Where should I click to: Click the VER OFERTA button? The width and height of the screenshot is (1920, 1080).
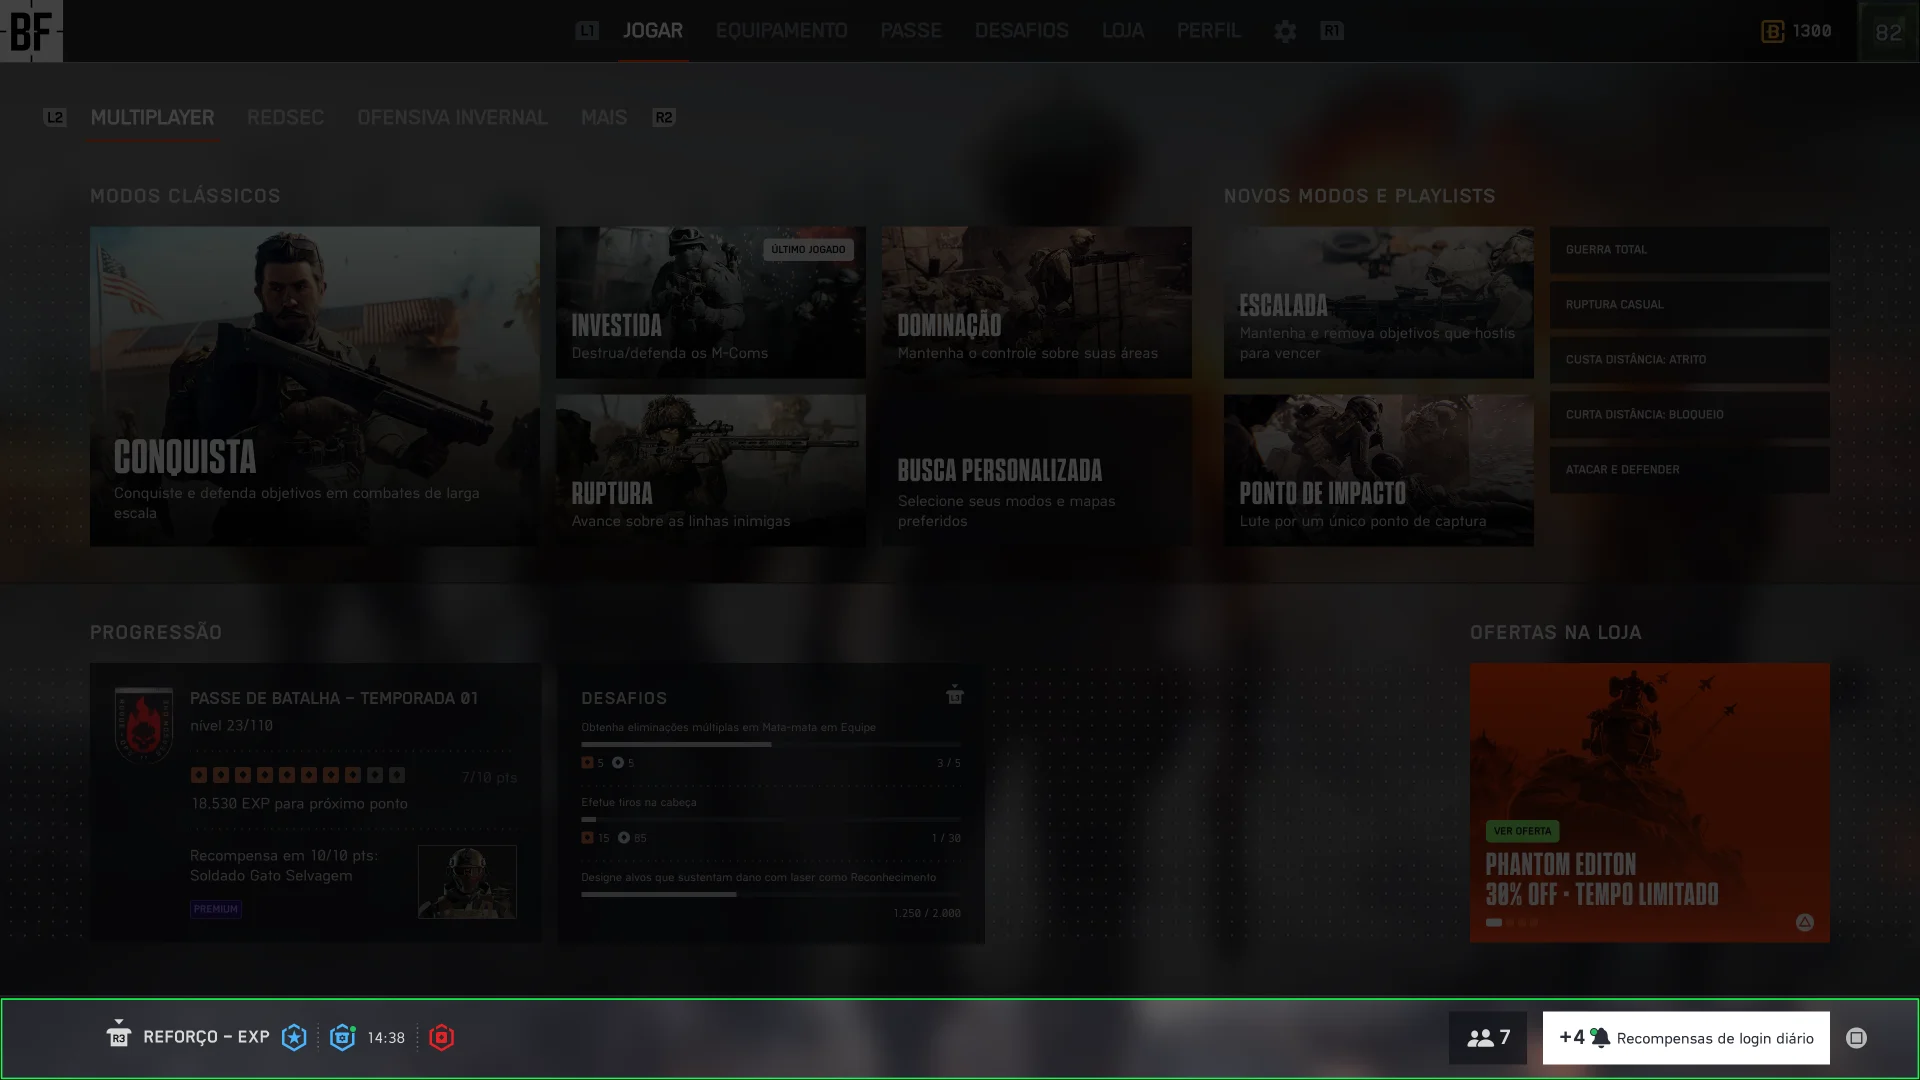(1522, 831)
